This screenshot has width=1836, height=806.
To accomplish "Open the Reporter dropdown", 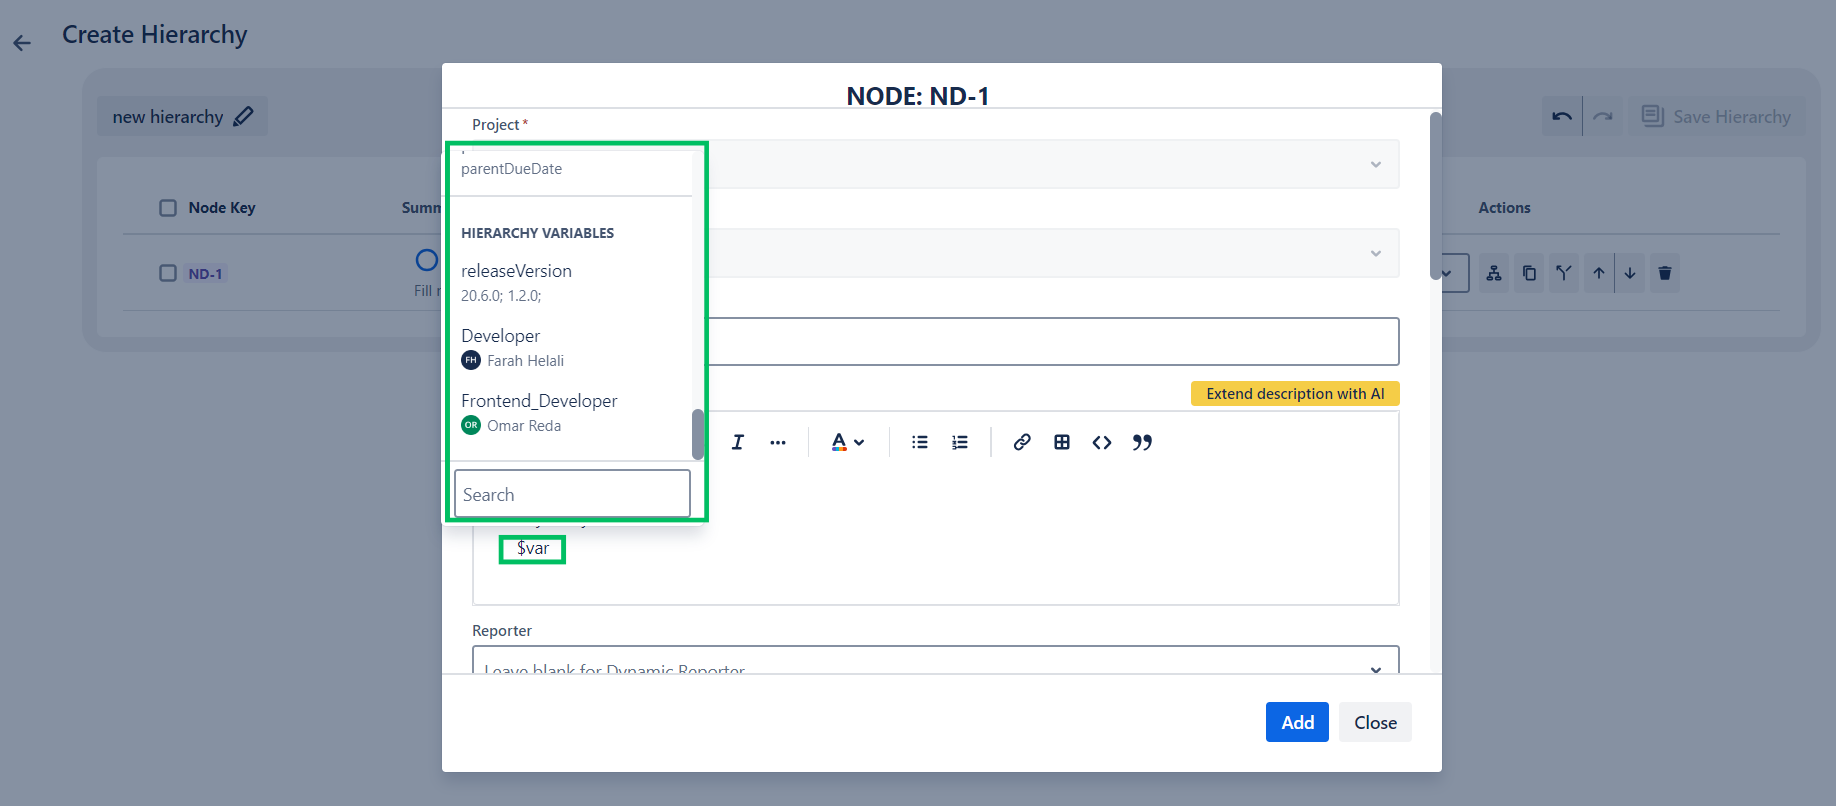I will click(1375, 668).
